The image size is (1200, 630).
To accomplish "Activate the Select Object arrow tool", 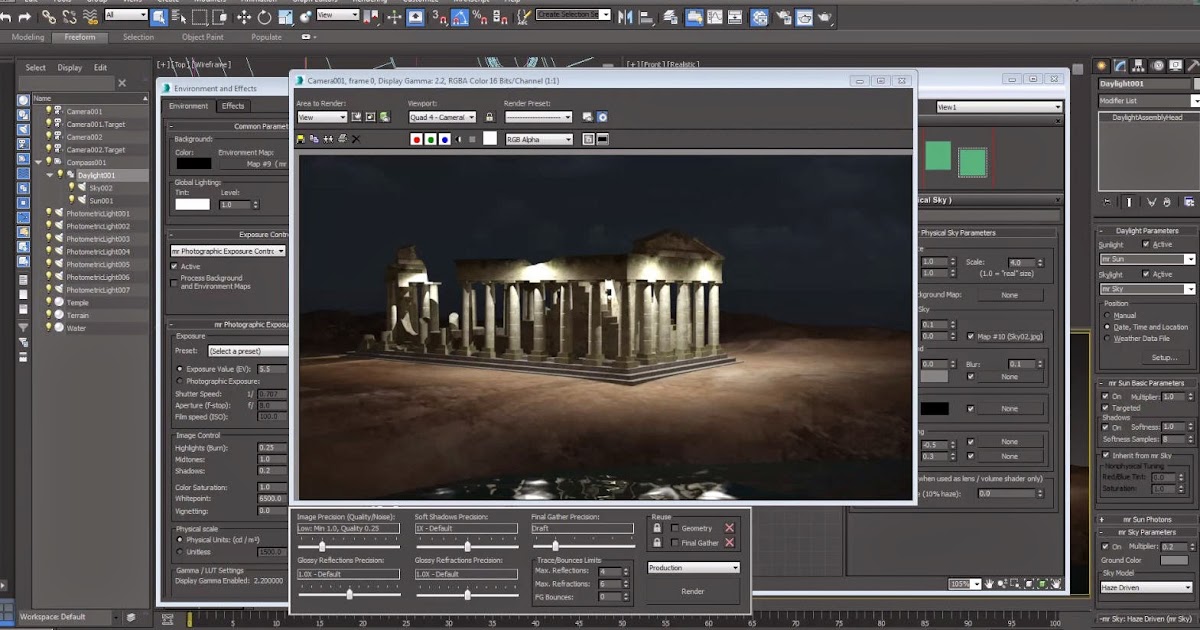I will (x=159, y=17).
